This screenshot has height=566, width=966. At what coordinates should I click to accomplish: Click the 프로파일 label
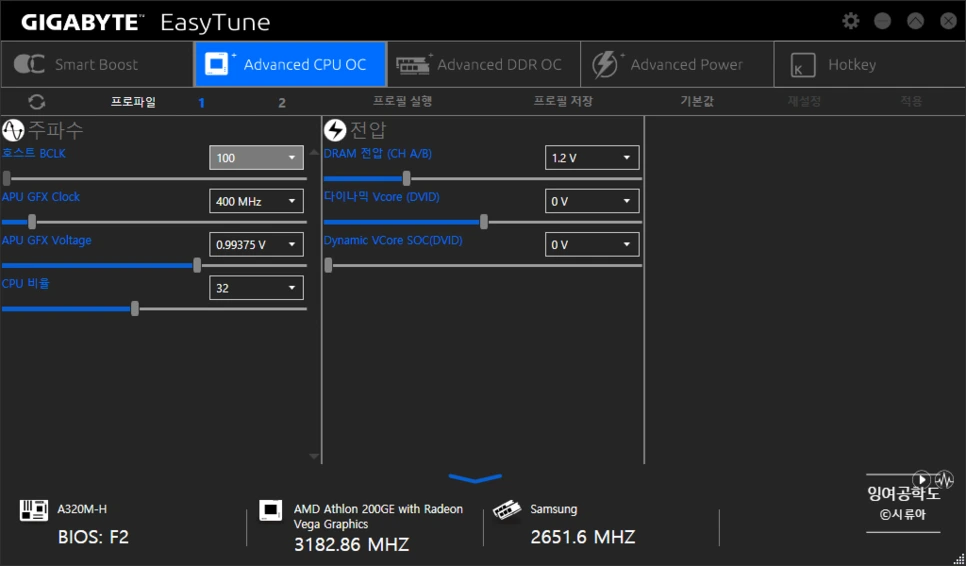point(133,102)
